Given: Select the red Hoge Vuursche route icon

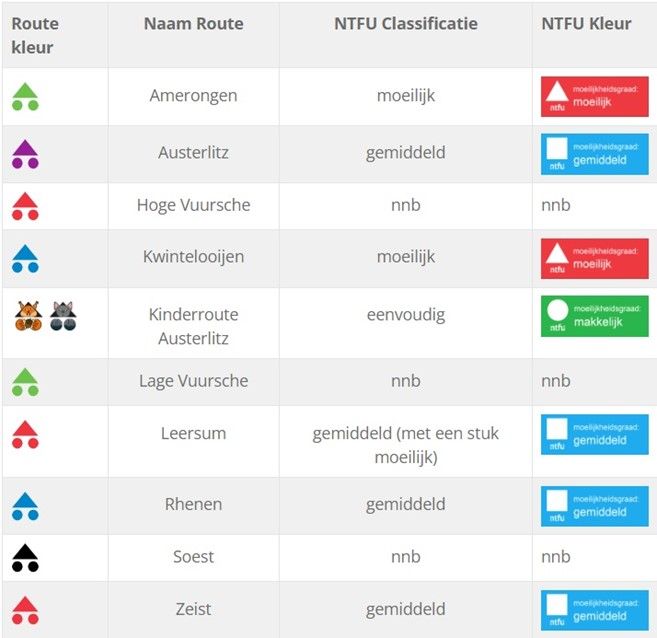Looking at the screenshot, I should [x=25, y=207].
